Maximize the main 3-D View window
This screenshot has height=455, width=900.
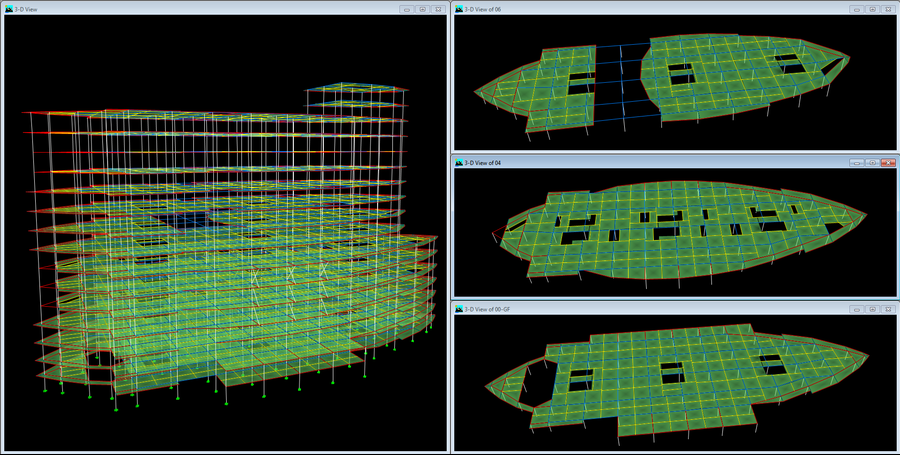pyautogui.click(x=422, y=9)
